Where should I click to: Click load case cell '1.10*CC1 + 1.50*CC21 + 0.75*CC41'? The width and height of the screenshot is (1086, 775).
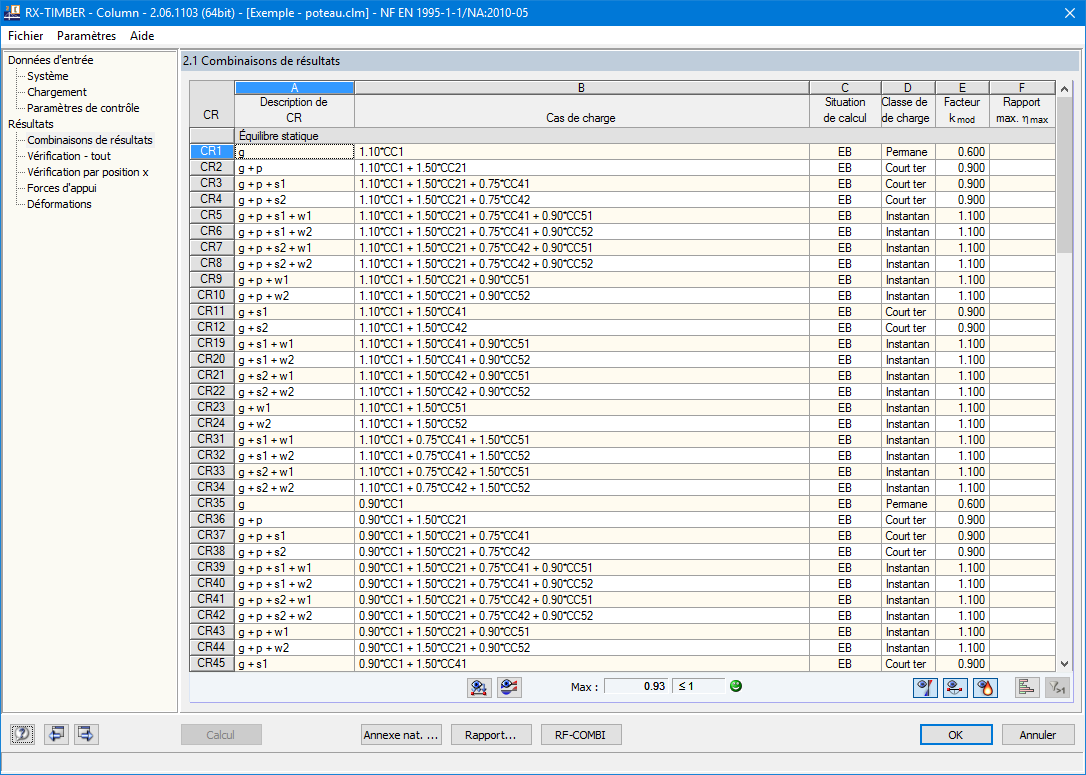(x=582, y=184)
